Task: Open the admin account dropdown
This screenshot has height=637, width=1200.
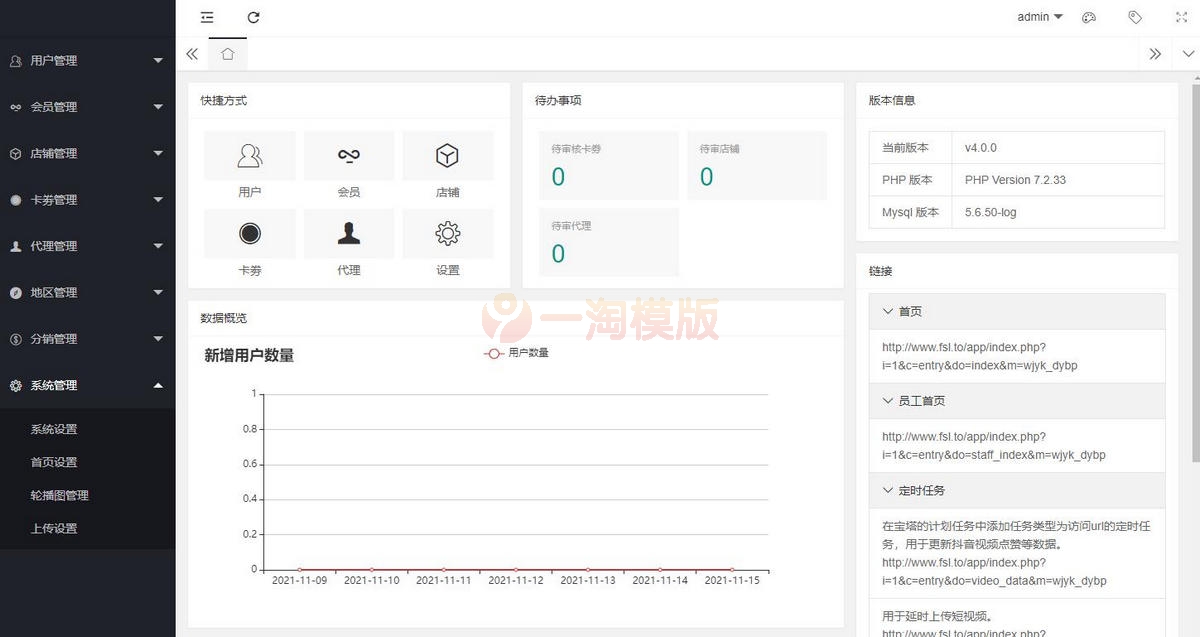Action: [x=1037, y=17]
